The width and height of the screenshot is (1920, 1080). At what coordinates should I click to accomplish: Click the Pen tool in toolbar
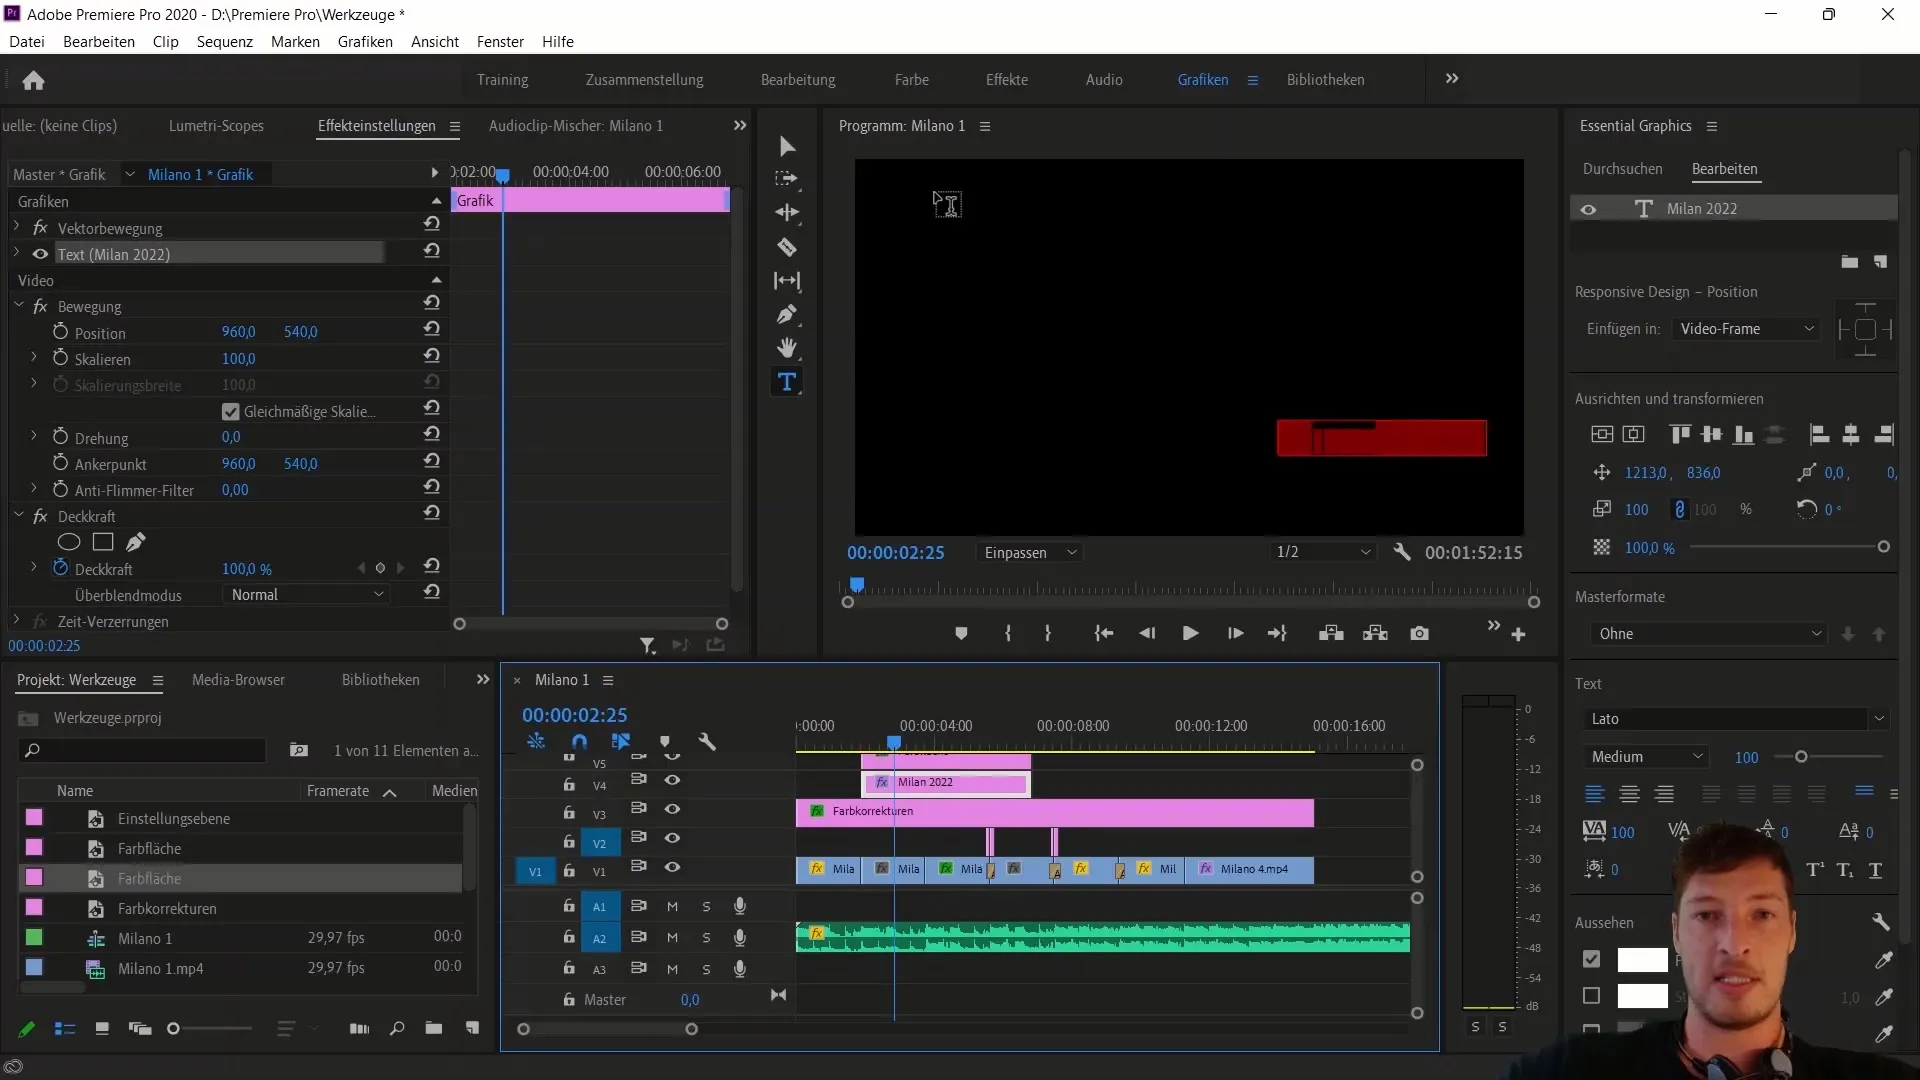[789, 314]
